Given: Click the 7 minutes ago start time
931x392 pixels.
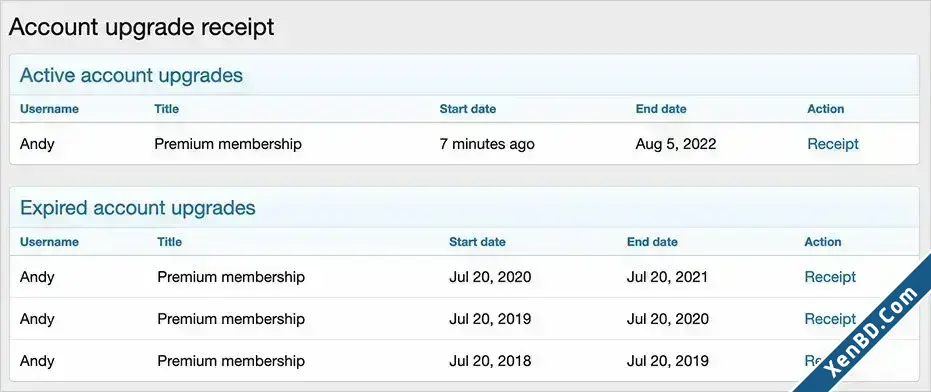Looking at the screenshot, I should click(x=487, y=144).
